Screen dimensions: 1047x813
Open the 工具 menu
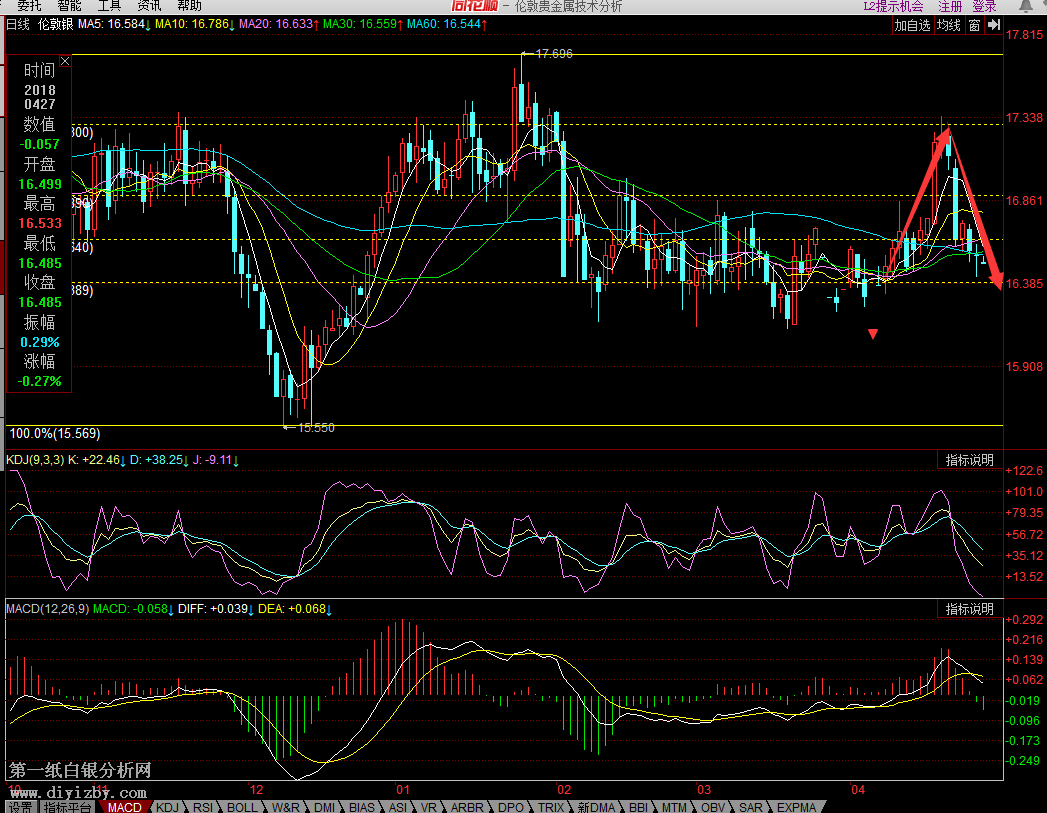(109, 6)
